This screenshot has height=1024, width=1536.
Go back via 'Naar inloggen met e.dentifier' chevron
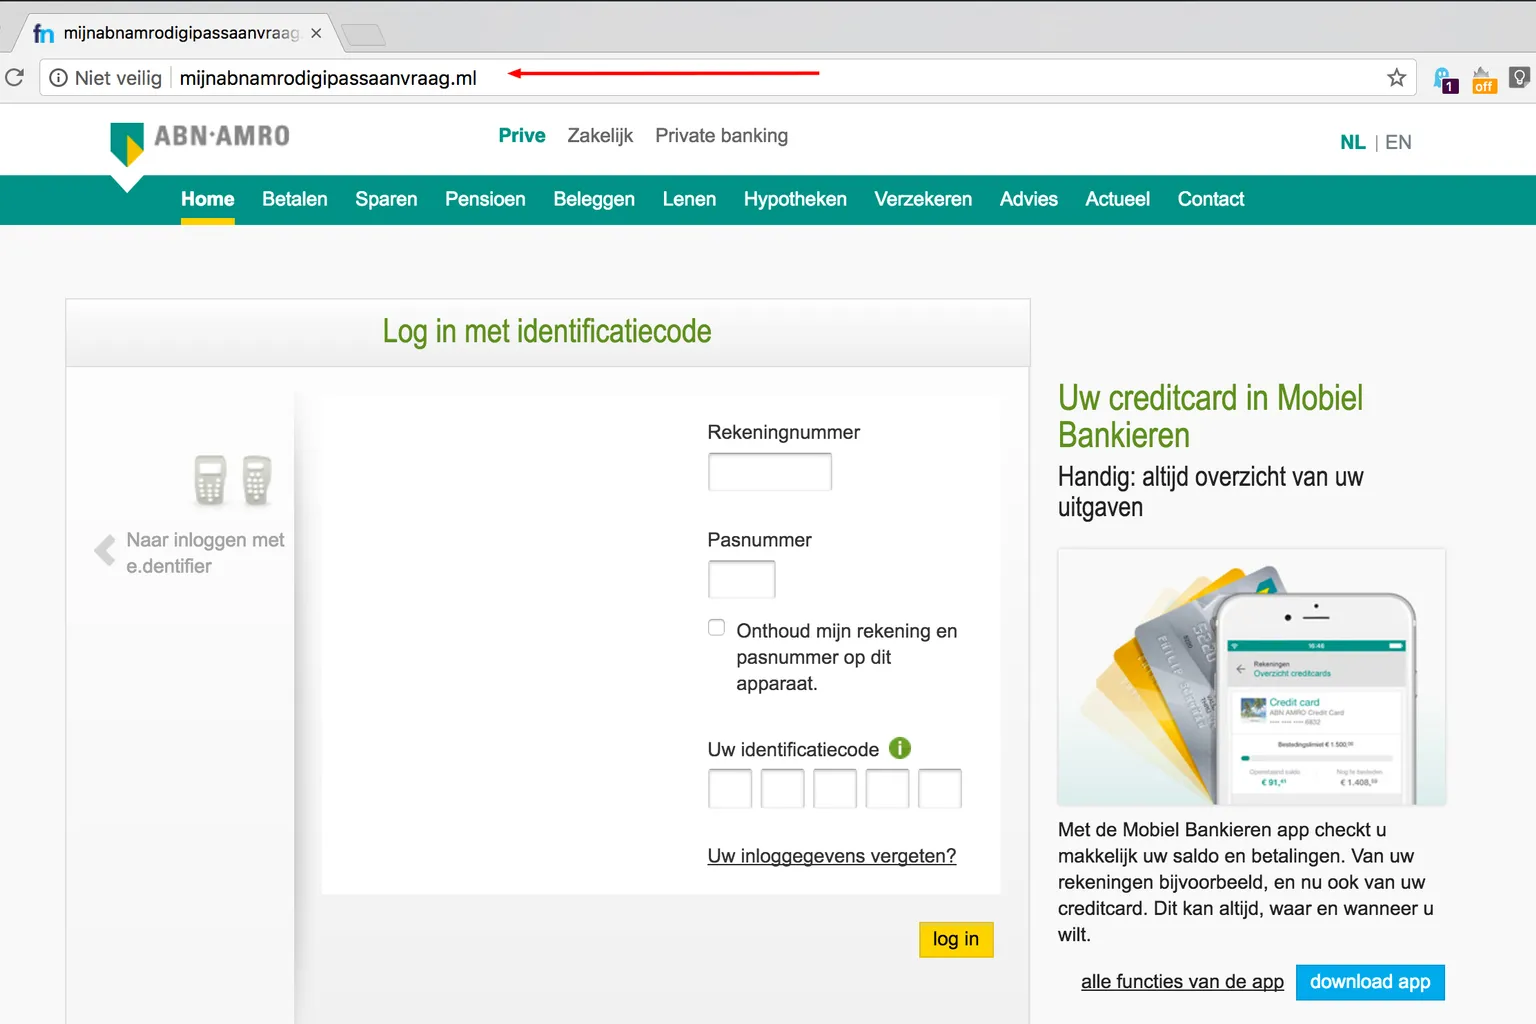(x=105, y=551)
